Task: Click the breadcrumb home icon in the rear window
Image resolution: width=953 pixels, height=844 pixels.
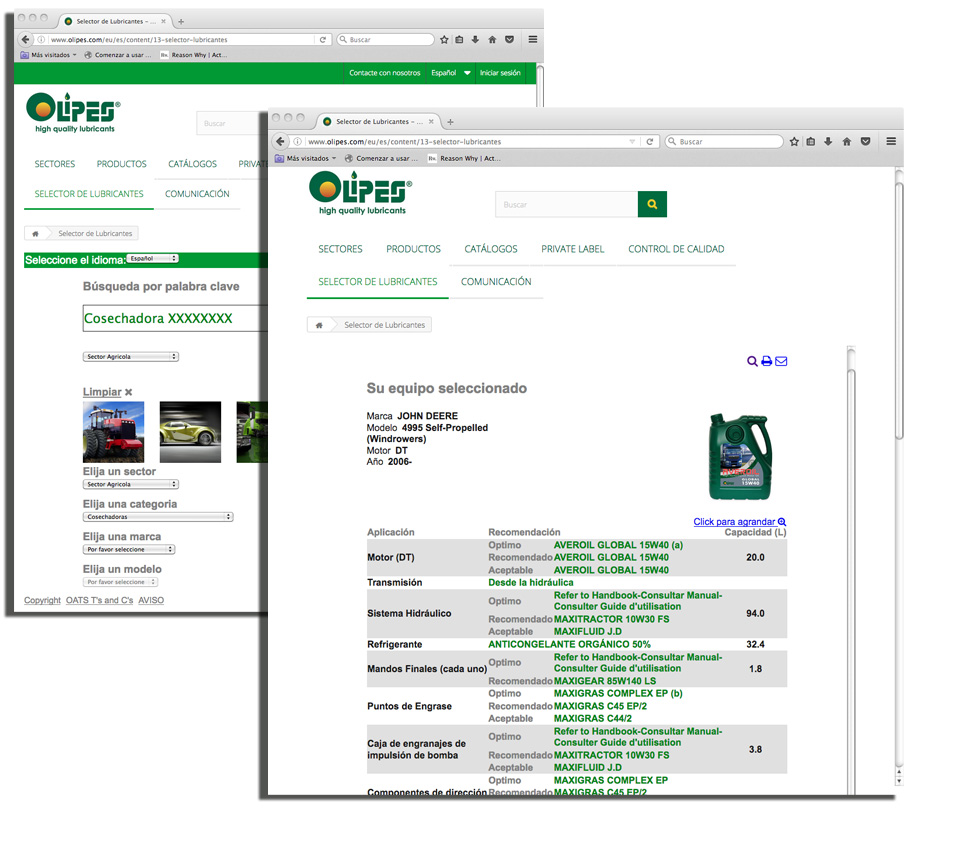Action: click(x=35, y=233)
